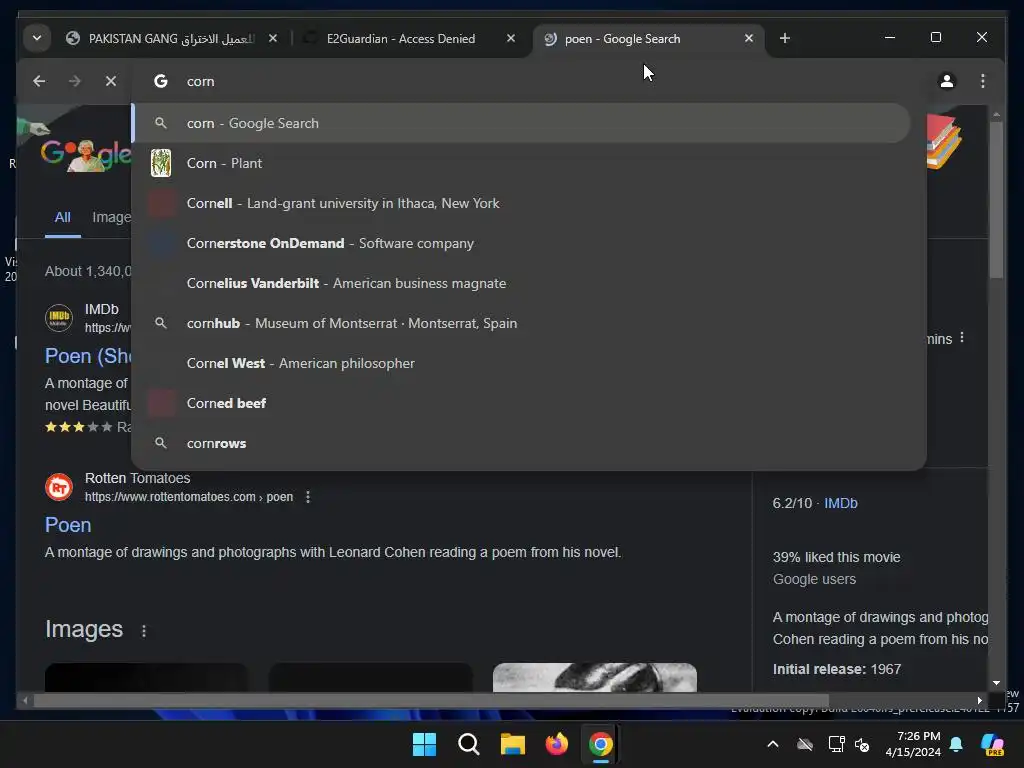Click the muted volume tray icon
Image resolution: width=1024 pixels, height=768 pixels.
862,744
